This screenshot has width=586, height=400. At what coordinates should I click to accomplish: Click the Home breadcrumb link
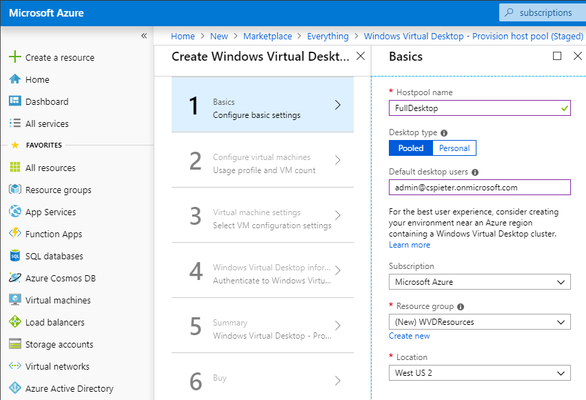tap(183, 36)
